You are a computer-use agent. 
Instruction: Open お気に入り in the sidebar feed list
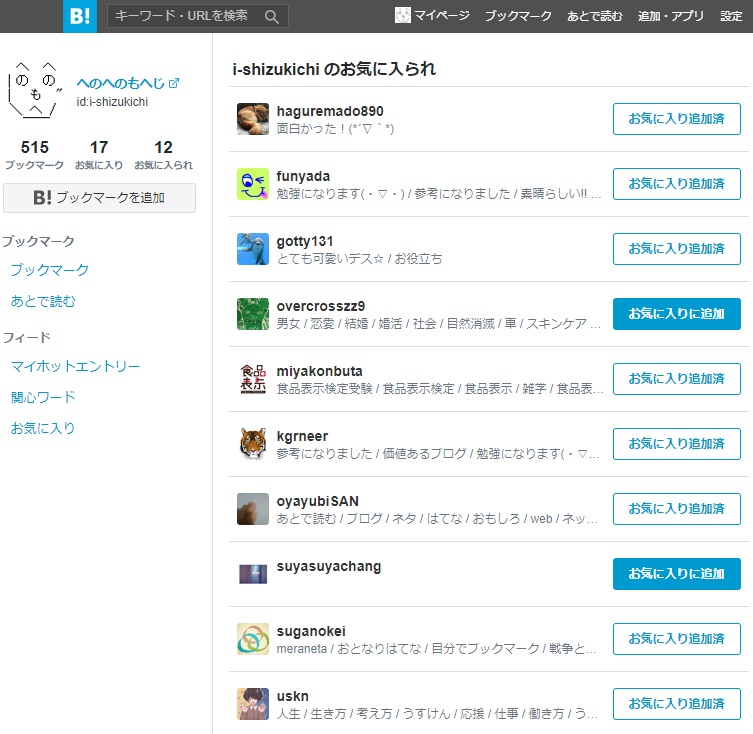(x=43, y=428)
